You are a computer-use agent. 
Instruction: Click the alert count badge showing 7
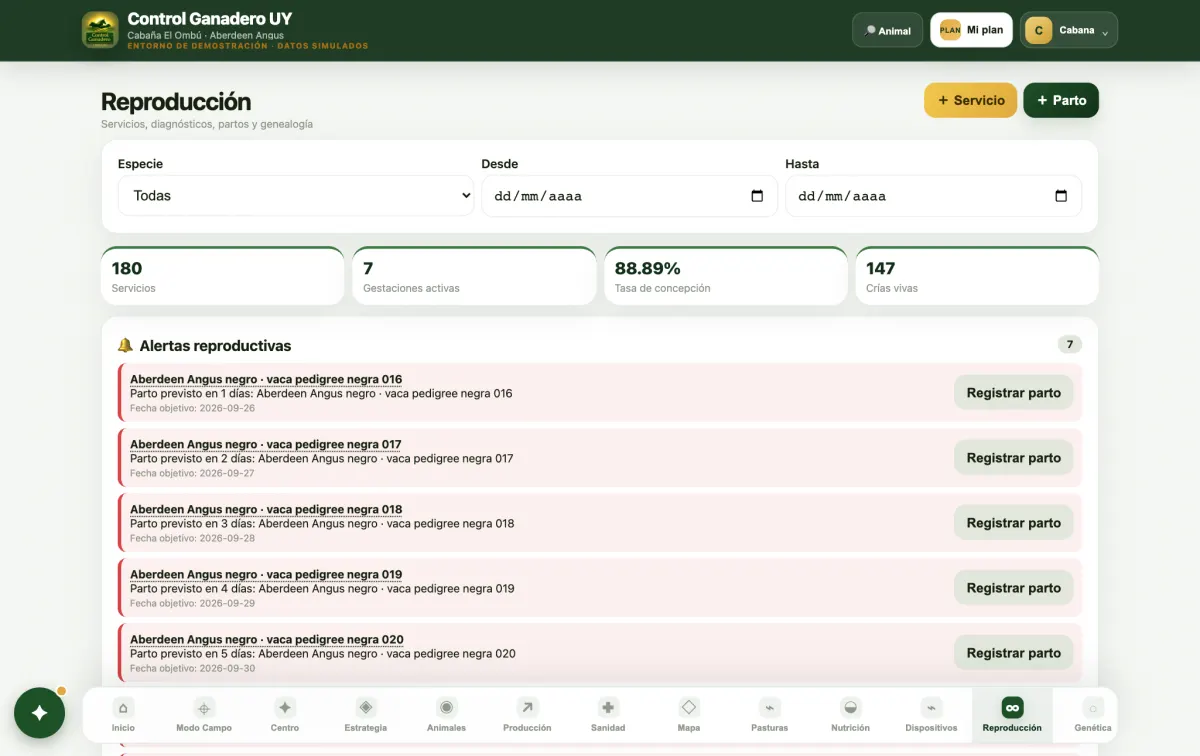[1069, 345]
